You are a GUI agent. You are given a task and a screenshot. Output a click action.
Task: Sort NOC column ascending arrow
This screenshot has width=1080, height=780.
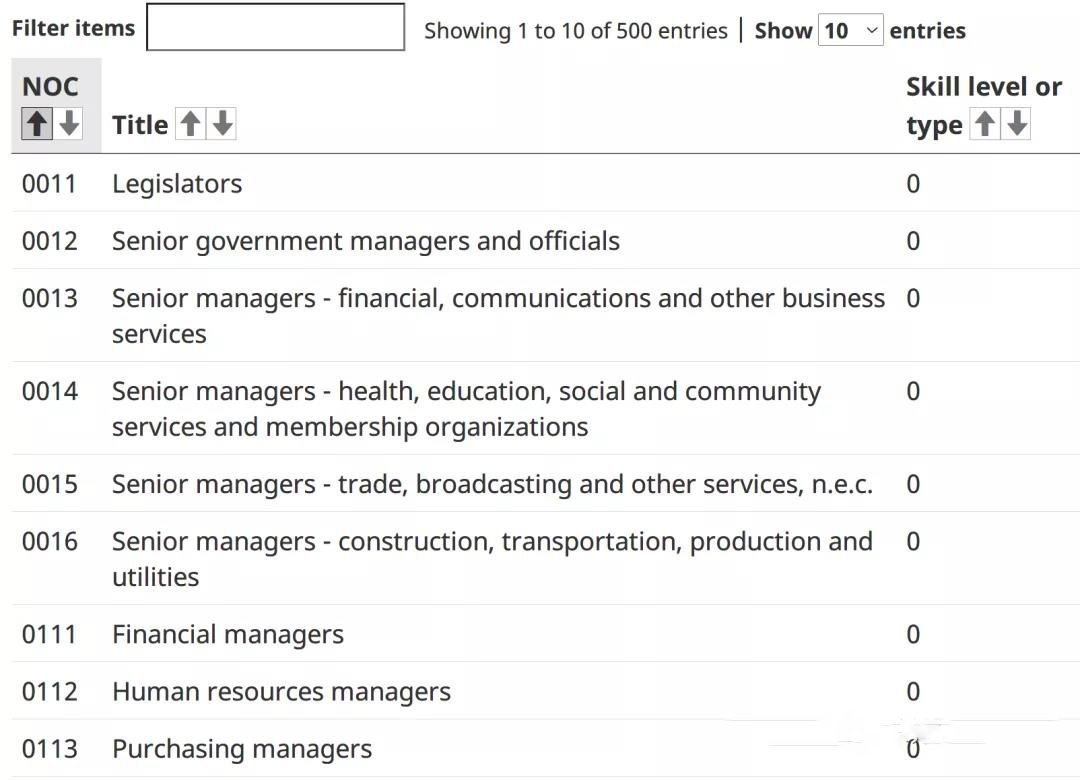coord(37,124)
